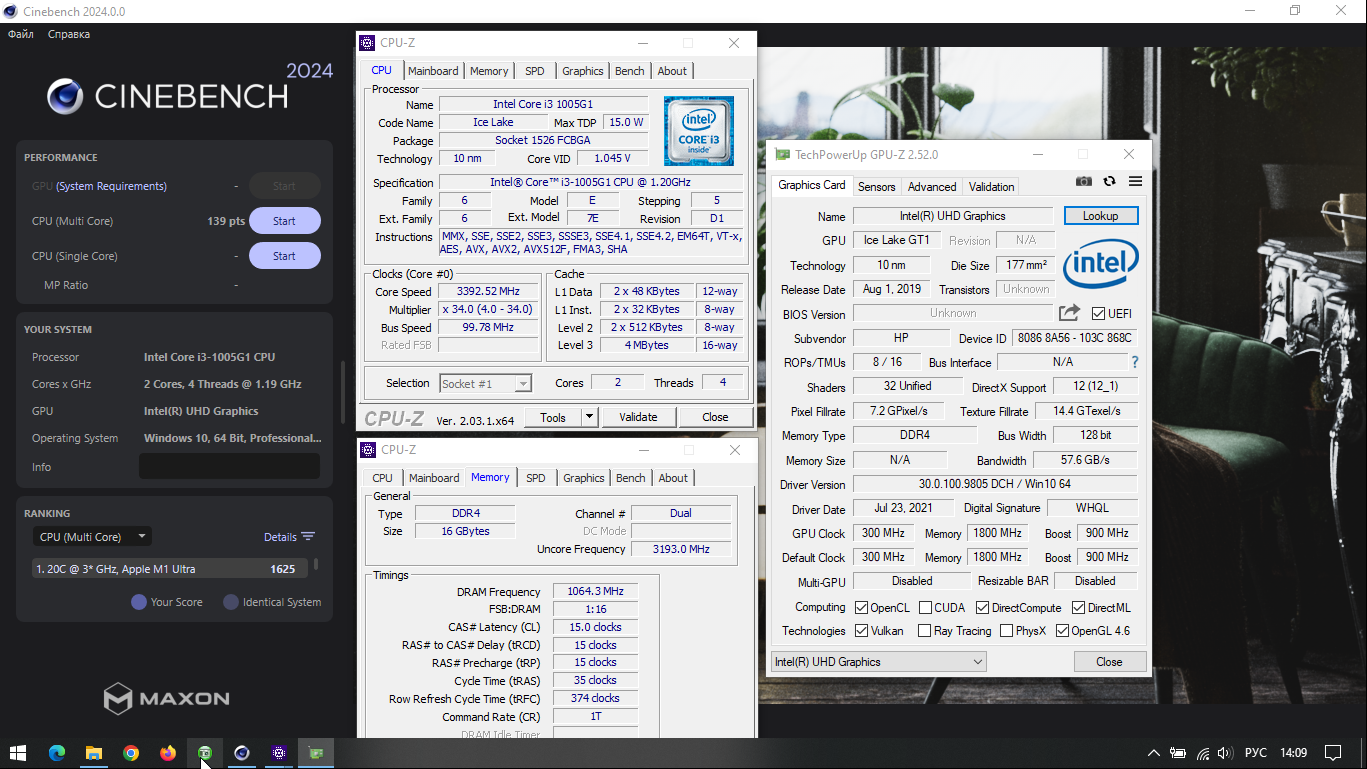Click volume speaker tray icon
The image size is (1367, 769).
pyautogui.click(x=1226, y=753)
